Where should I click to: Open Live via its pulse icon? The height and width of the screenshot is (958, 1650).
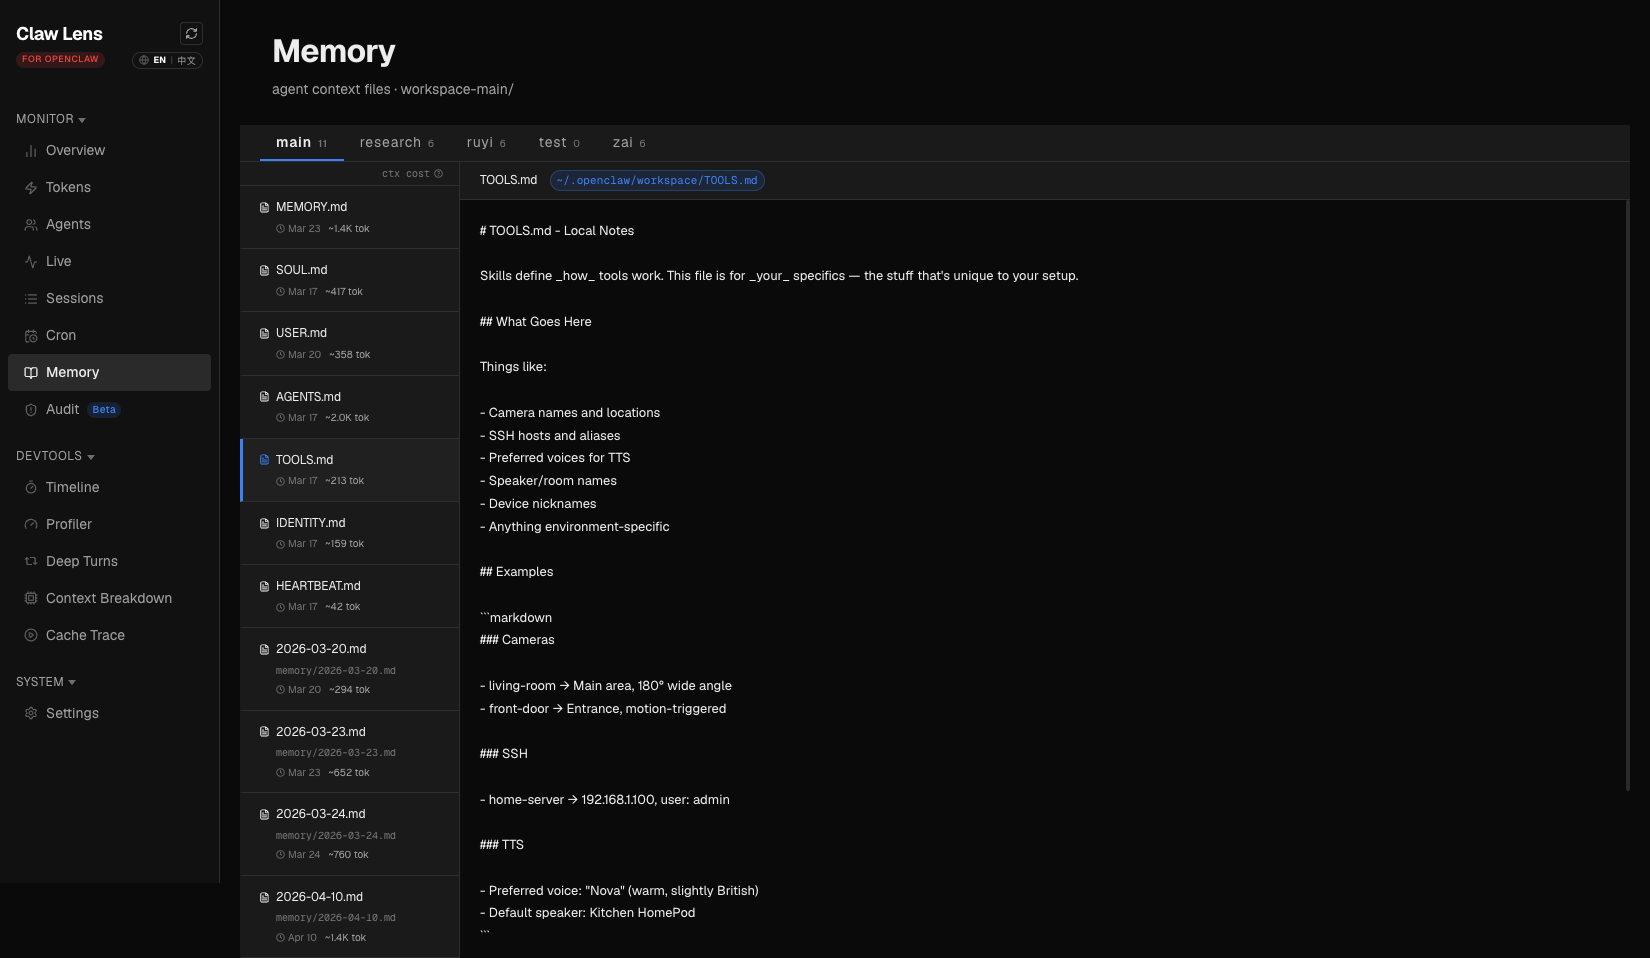[31, 262]
